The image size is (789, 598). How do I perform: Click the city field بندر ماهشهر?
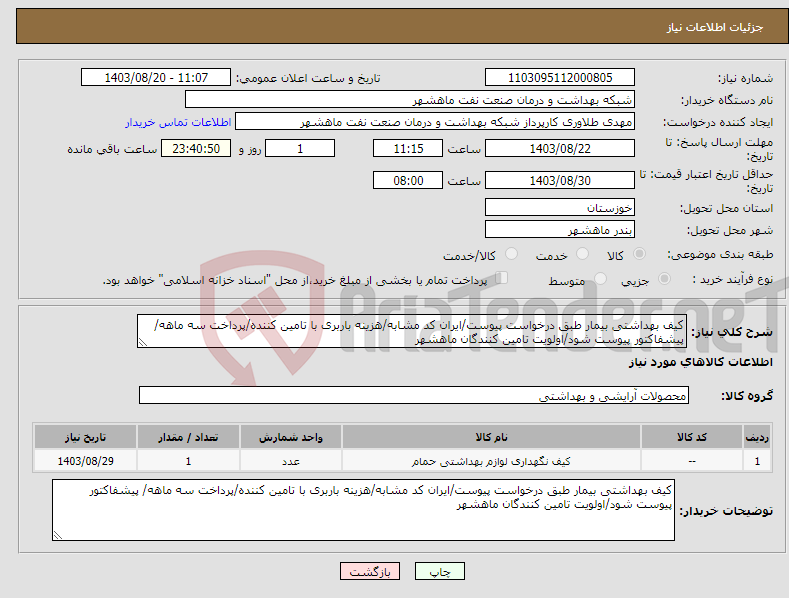tap(560, 230)
